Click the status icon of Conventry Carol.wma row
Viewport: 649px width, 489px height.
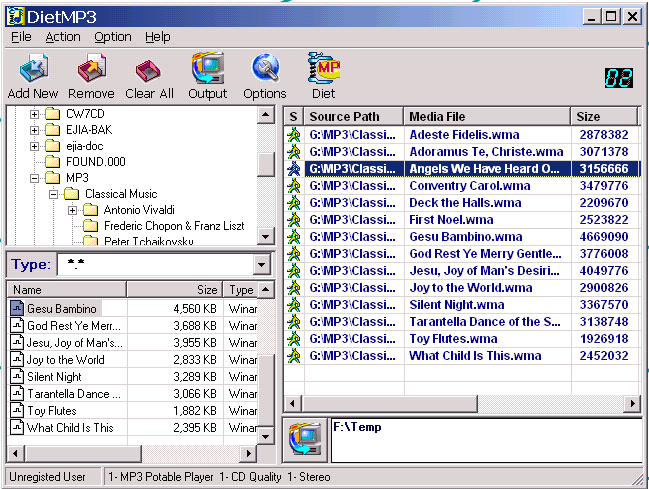pyautogui.click(x=294, y=186)
